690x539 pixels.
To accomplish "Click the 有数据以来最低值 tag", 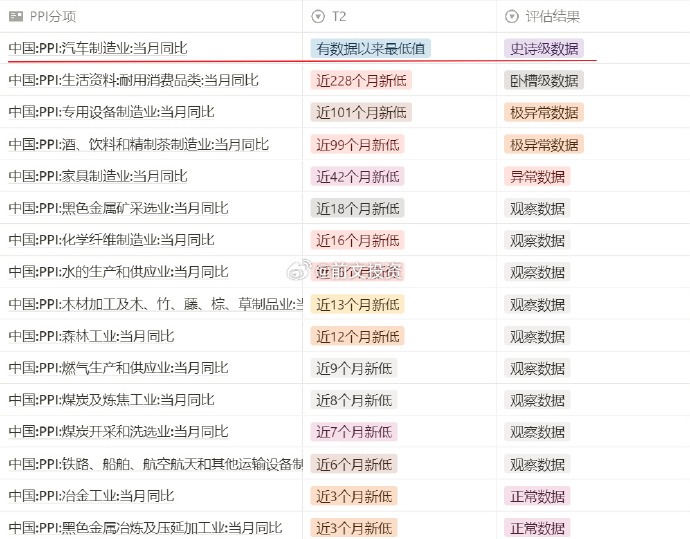I will pos(371,48).
